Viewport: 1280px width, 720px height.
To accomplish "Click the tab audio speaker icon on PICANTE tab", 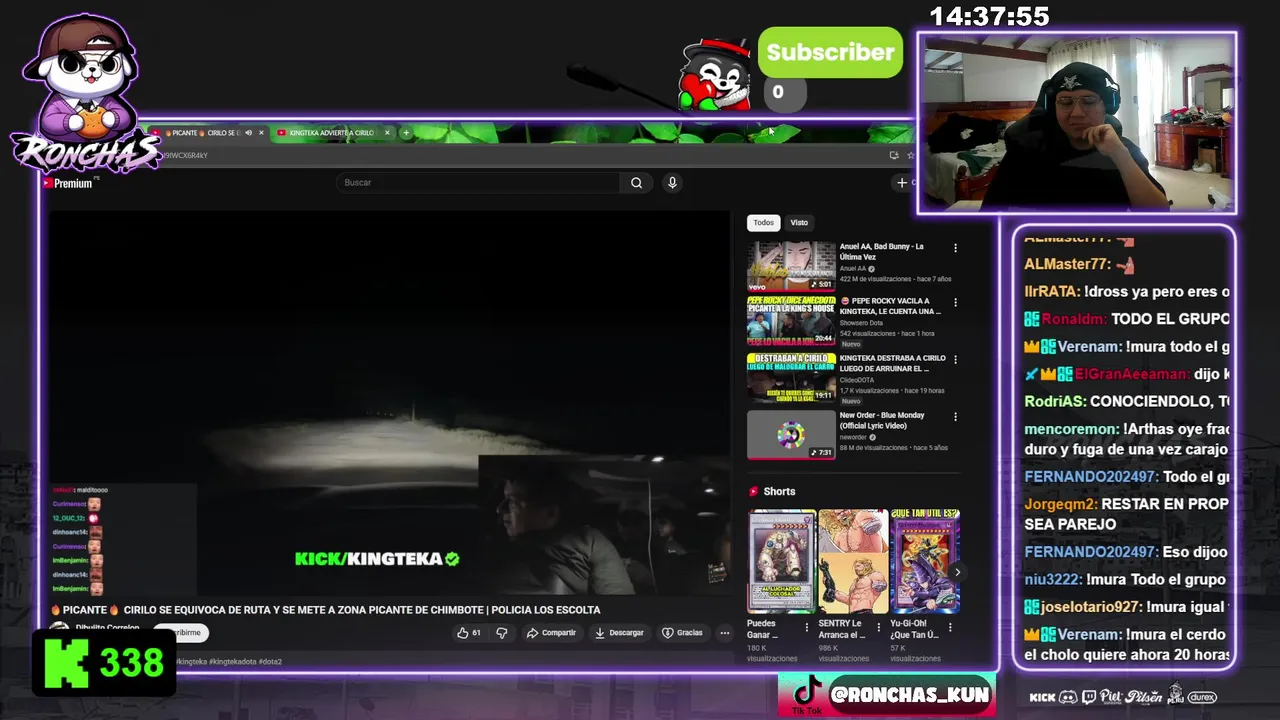I will coord(248,133).
